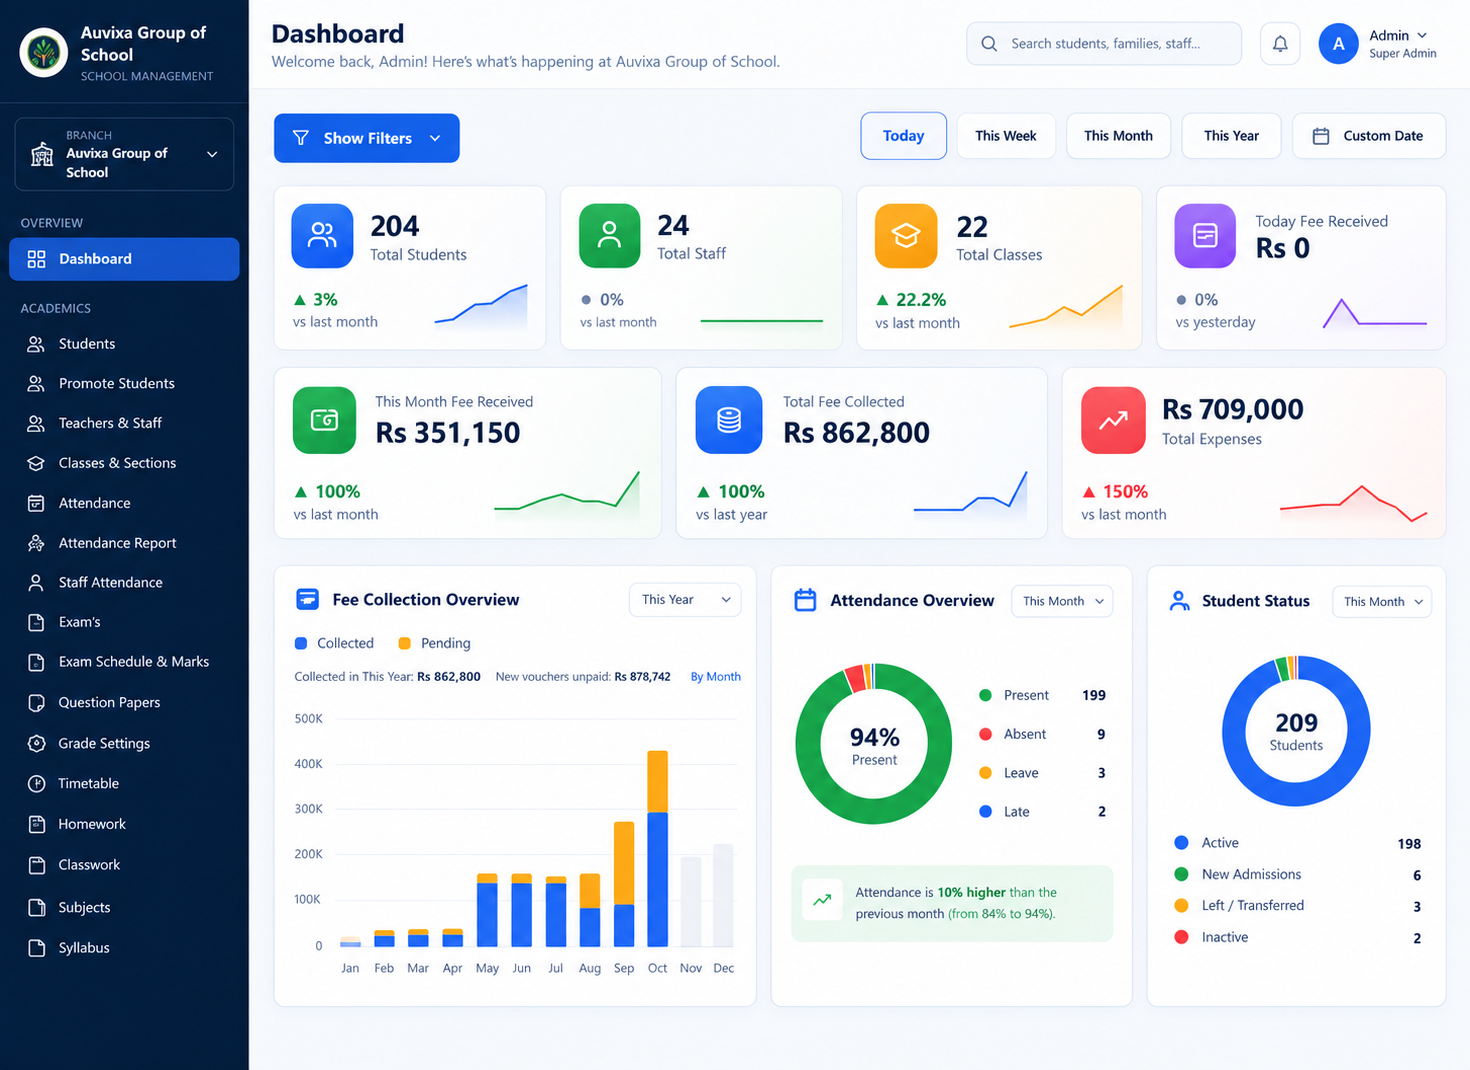This screenshot has height=1070, width=1470.
Task: Click the Question Papers icon
Action: pos(36,703)
